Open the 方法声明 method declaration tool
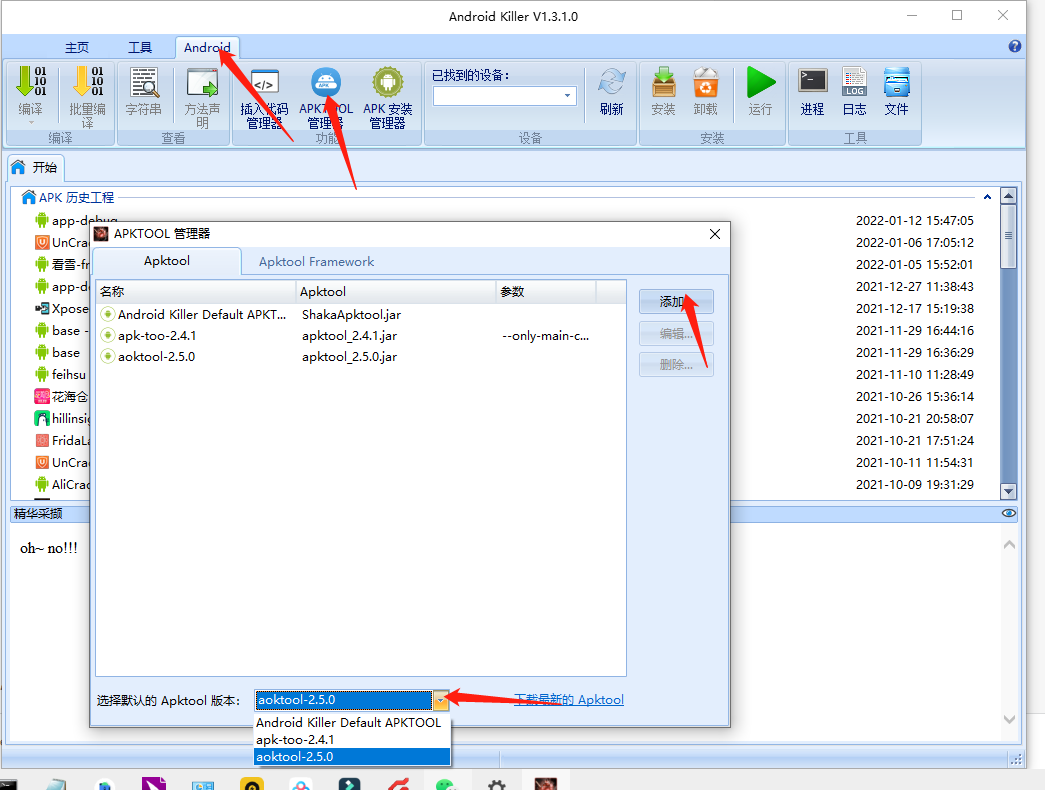1045x790 pixels. [202, 83]
